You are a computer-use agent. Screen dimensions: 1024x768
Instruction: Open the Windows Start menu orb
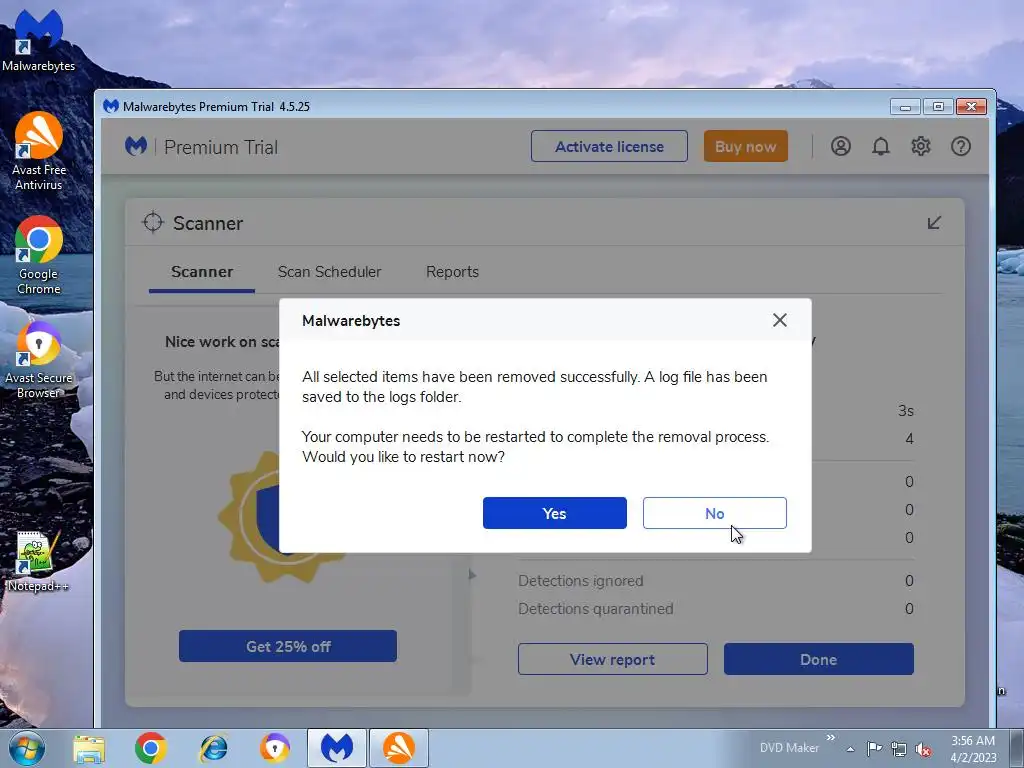[27, 748]
